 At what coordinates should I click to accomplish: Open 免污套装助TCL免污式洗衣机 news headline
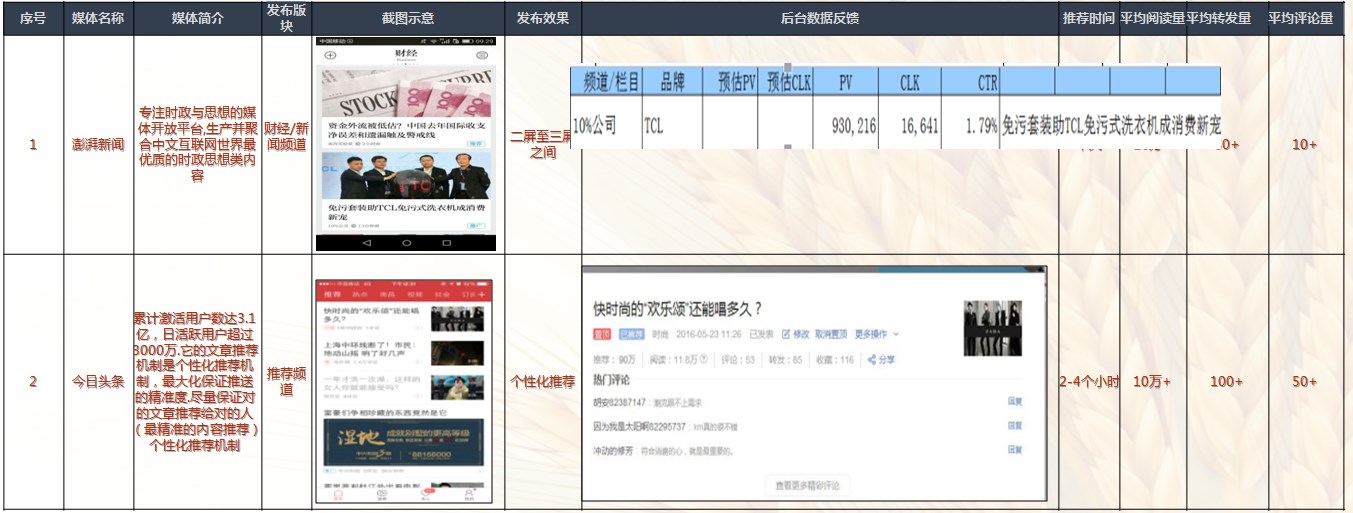[406, 211]
